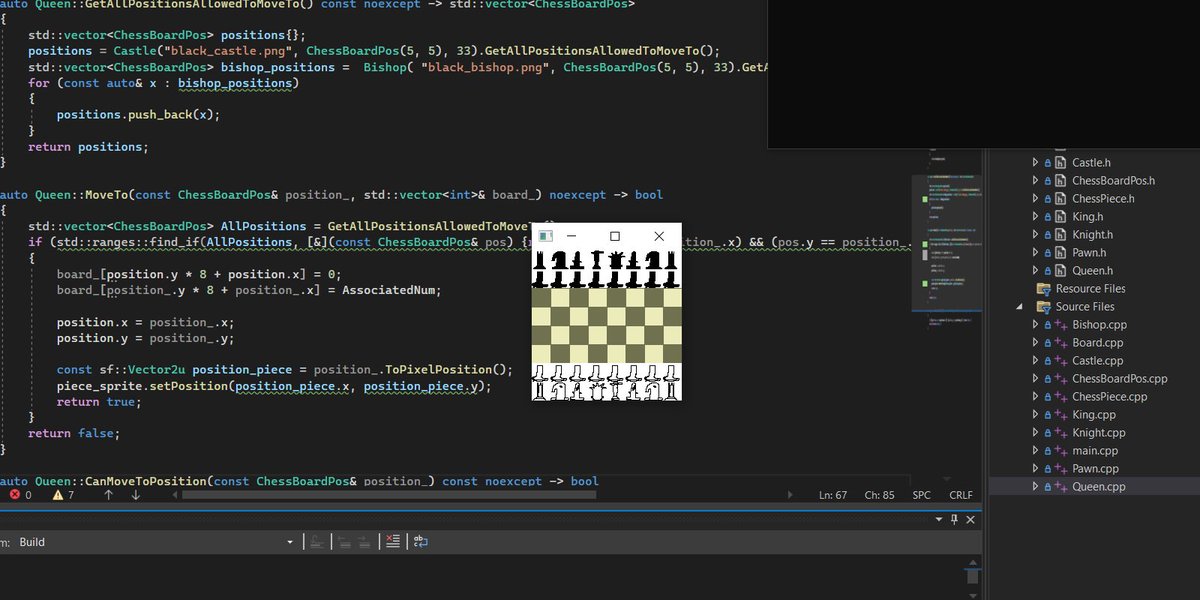Jump to previous message in Output toolbar

pyautogui.click(x=345, y=542)
